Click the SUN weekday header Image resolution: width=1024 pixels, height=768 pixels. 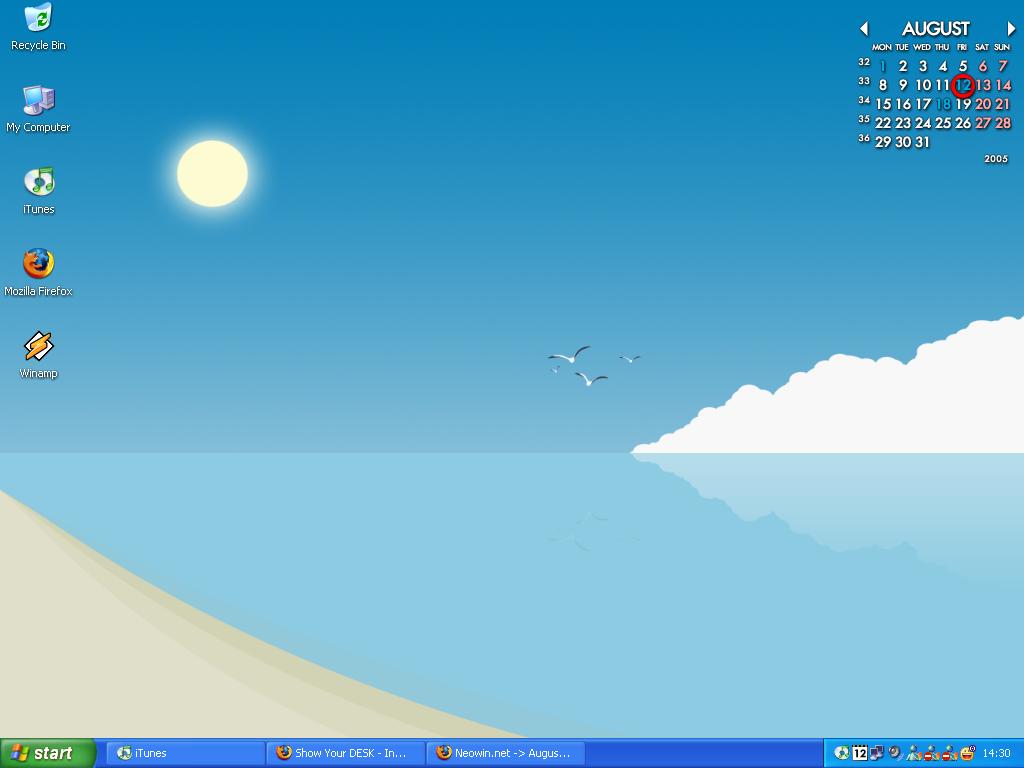[x=1002, y=47]
